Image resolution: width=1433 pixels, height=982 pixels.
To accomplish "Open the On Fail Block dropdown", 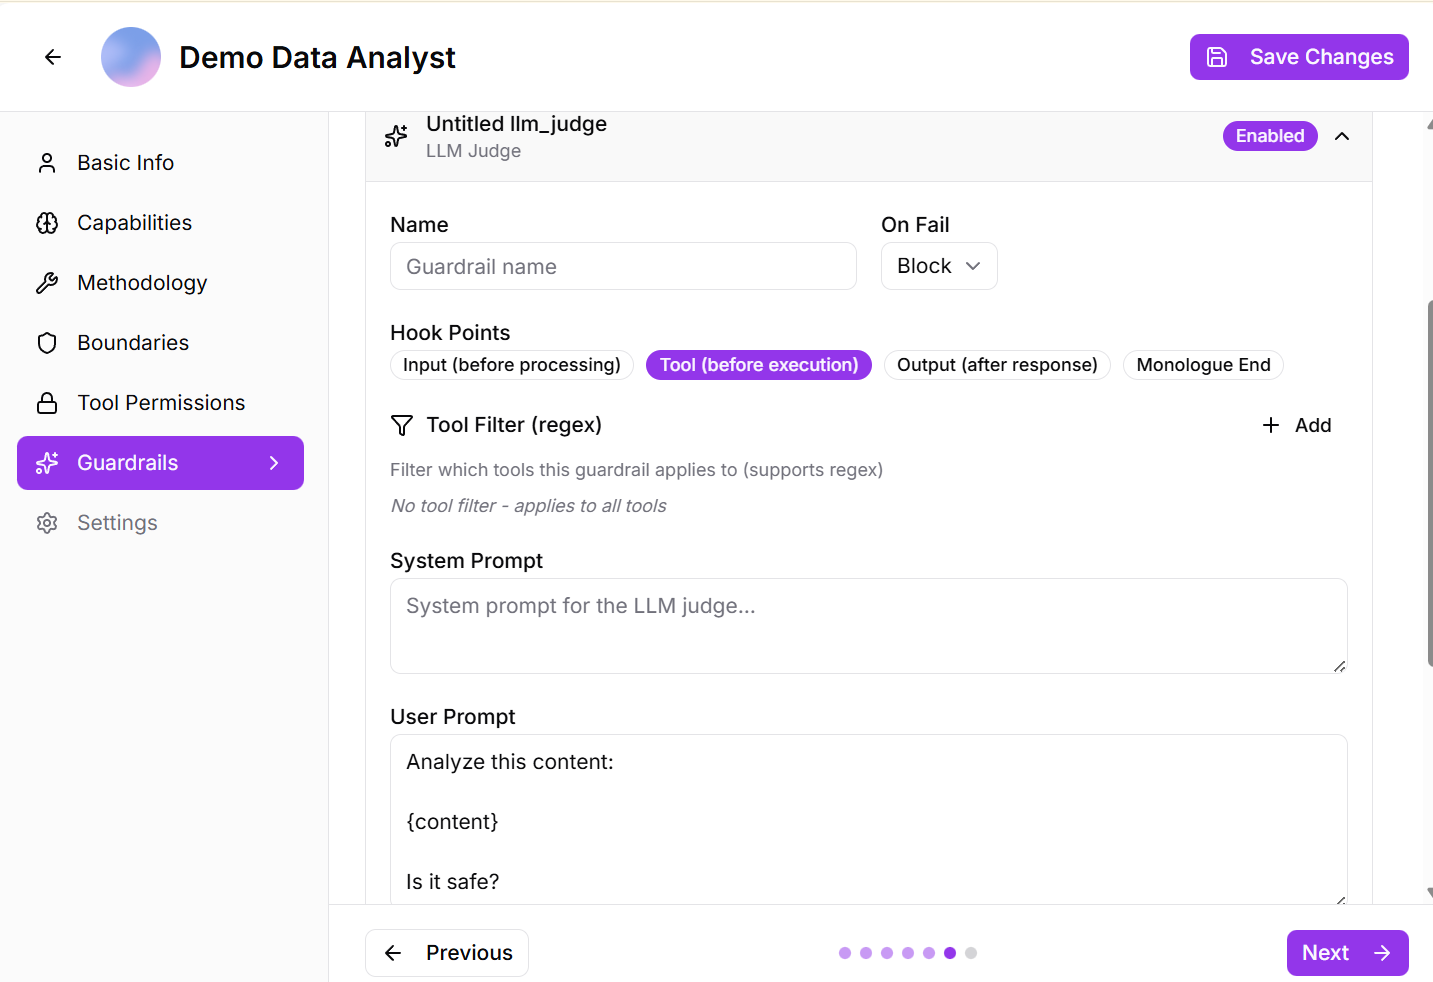I will (938, 266).
